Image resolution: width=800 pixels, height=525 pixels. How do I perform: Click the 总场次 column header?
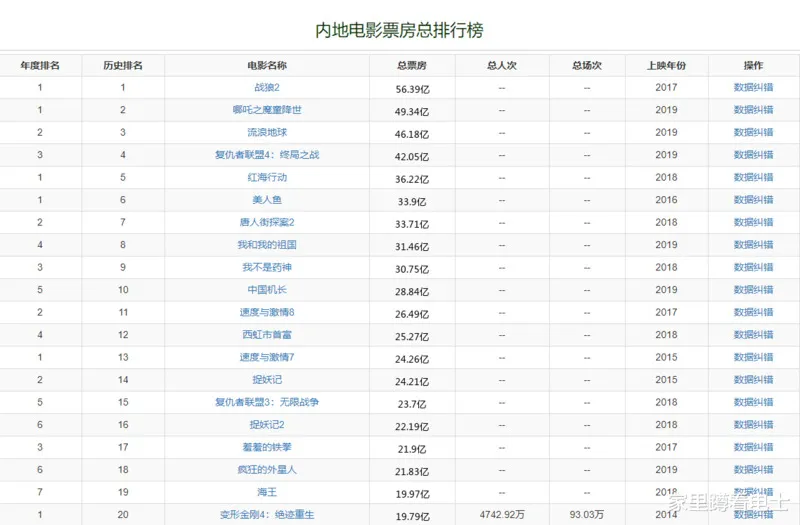(x=587, y=65)
